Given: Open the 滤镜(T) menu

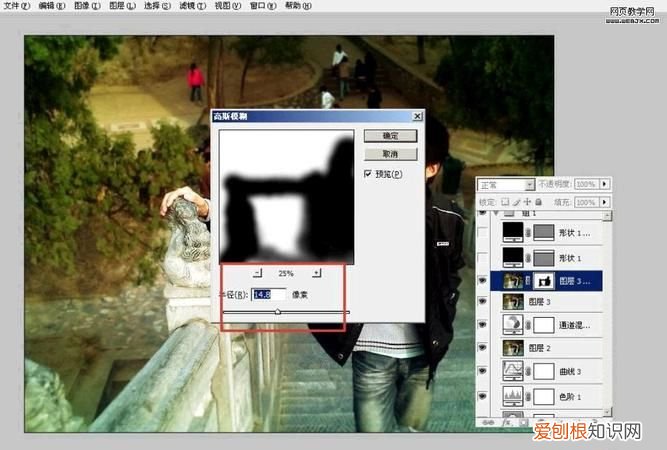Looking at the screenshot, I should [193, 6].
